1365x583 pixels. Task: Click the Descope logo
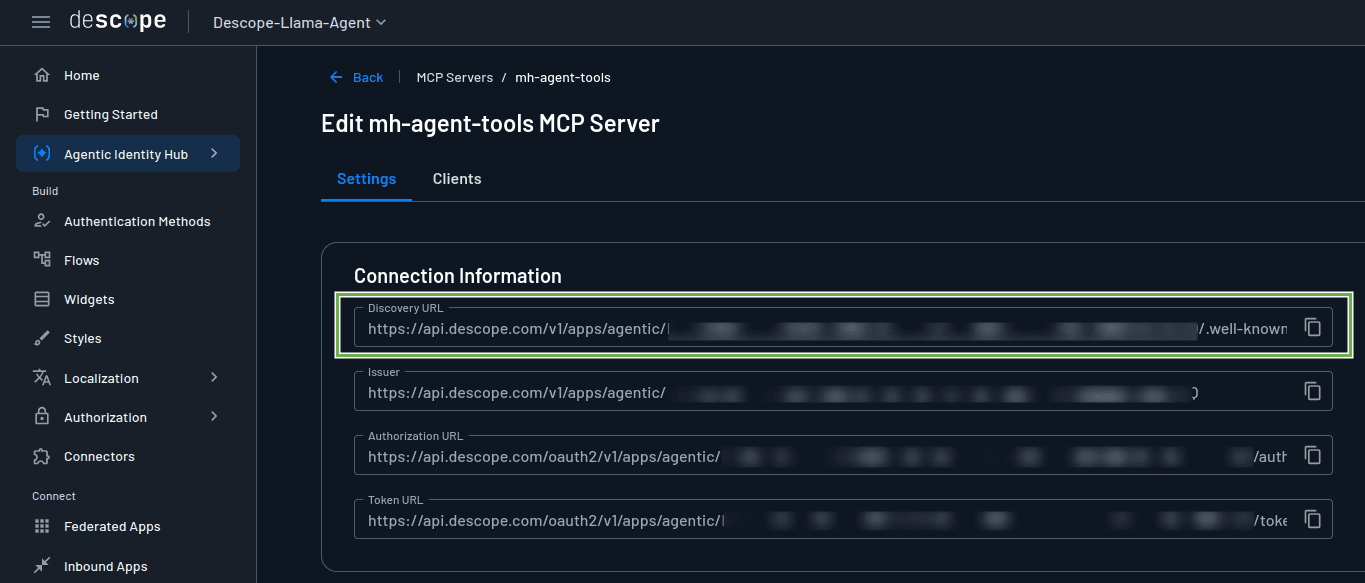(118, 21)
